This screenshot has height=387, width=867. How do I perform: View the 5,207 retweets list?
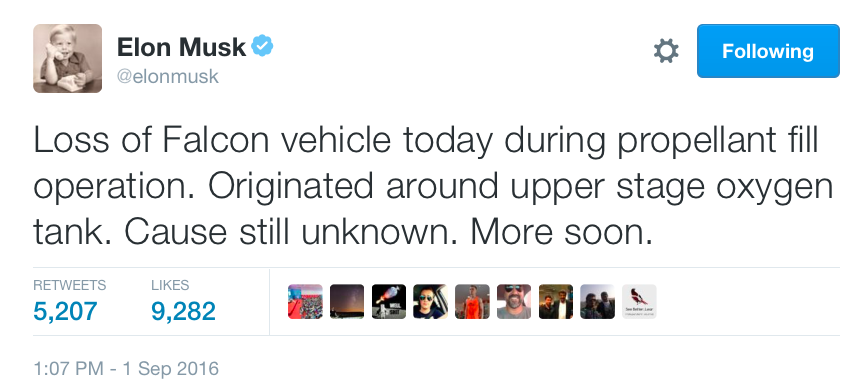pos(65,311)
